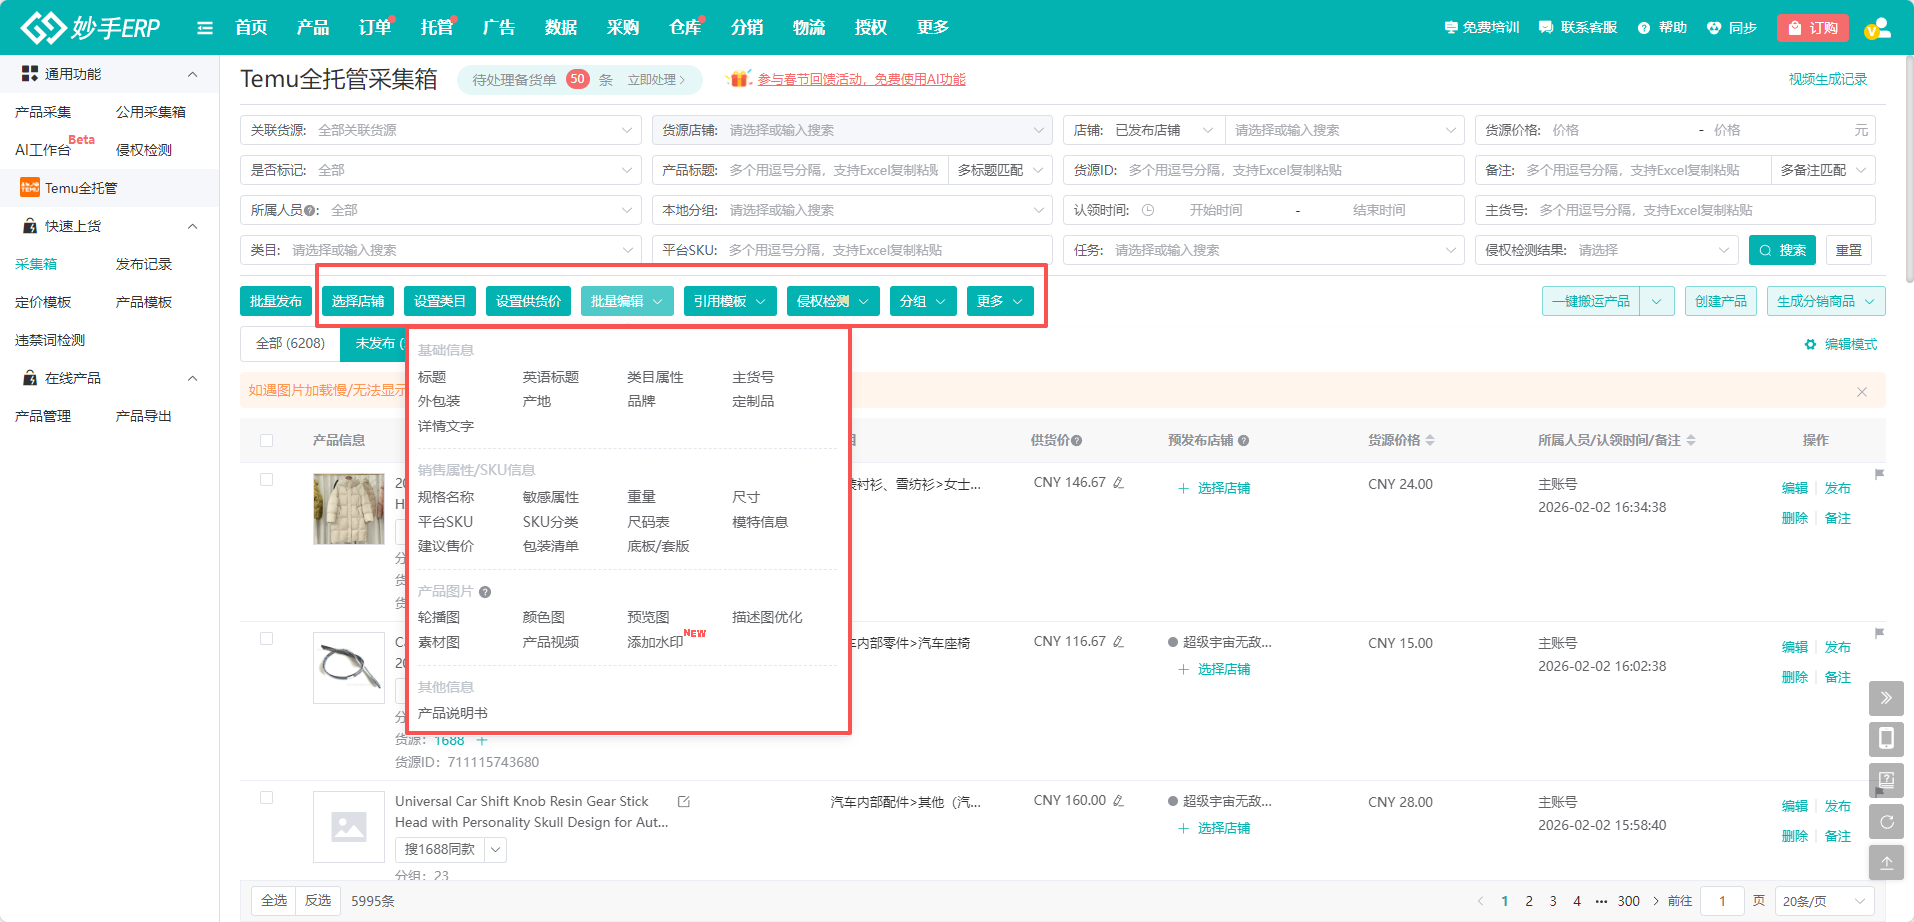Viewport: 1914px width, 922px height.
Task: Expand the 侵权检测 dropdown in the toolbar
Action: point(832,301)
